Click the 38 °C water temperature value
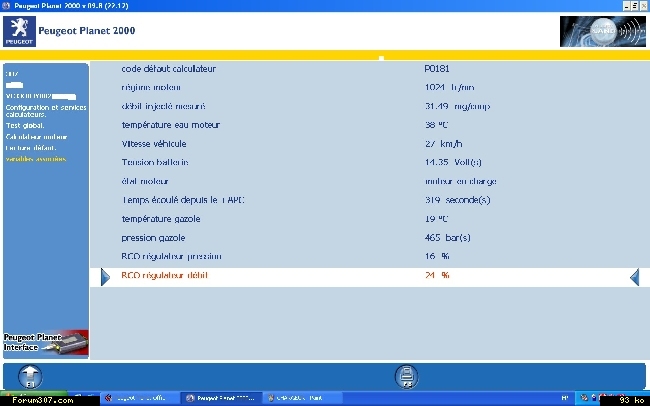Viewport: 650px width, 406px height. pos(437,125)
